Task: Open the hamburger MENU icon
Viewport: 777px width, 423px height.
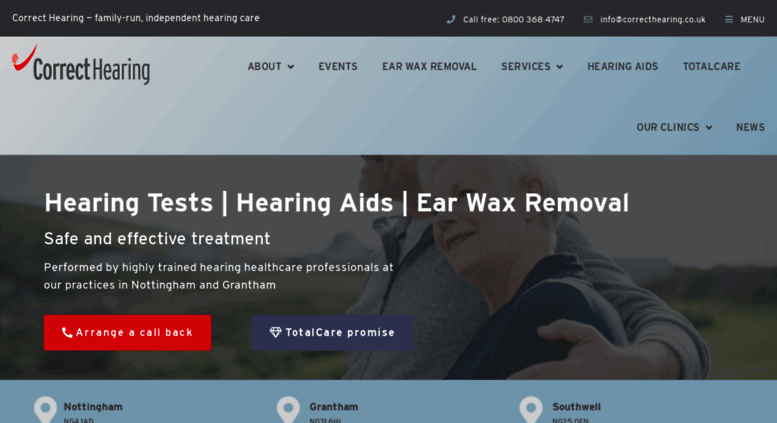Action: click(x=729, y=19)
